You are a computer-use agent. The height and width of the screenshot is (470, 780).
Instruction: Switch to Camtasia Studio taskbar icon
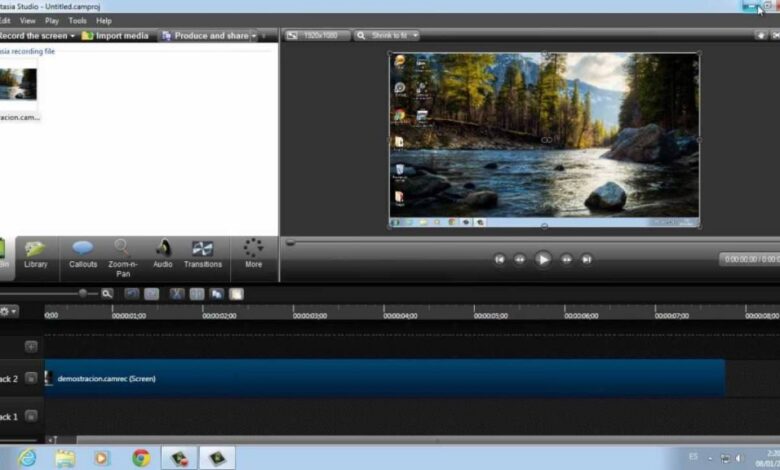coord(217,458)
